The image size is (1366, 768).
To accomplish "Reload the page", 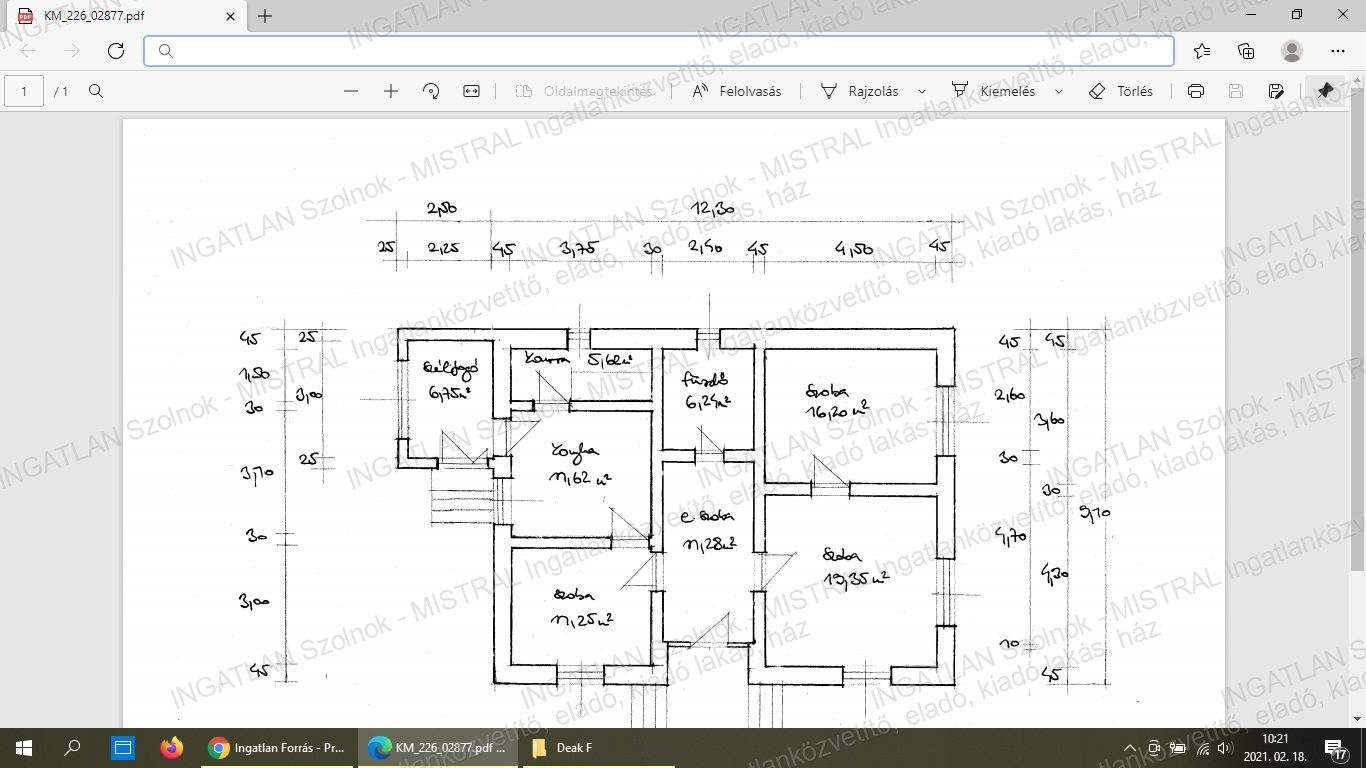I will pos(116,51).
